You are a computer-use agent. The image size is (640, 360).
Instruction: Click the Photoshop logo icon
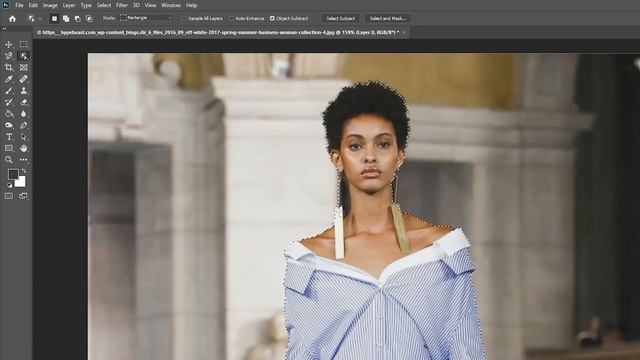pyautogui.click(x=6, y=5)
